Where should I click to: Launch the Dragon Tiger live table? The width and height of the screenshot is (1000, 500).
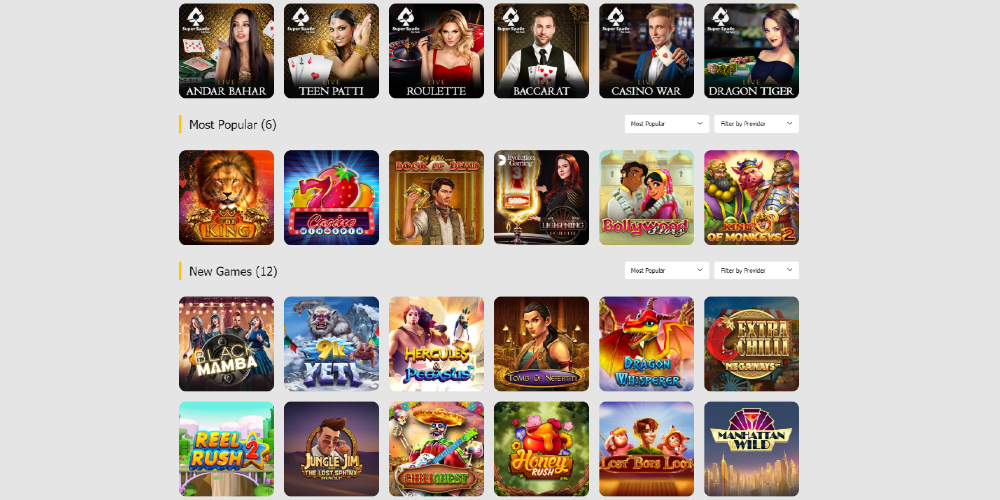pos(751,51)
